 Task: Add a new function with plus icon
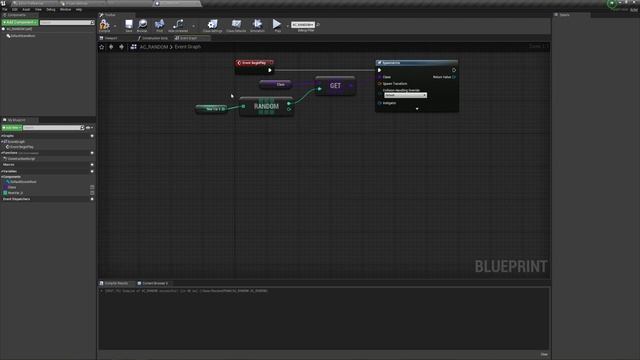coord(92,153)
